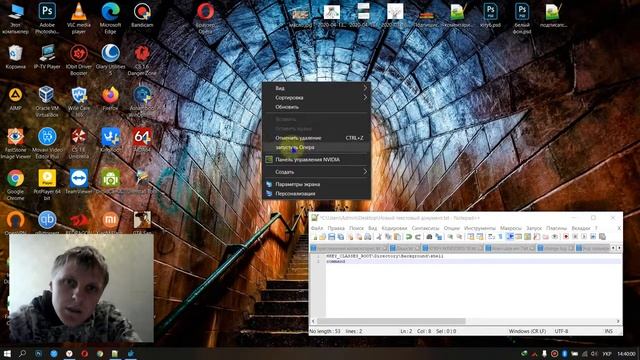Click green Undo arrow in Notepad++ toolbar
This screenshot has width=640, height=360.
[x=409, y=237]
